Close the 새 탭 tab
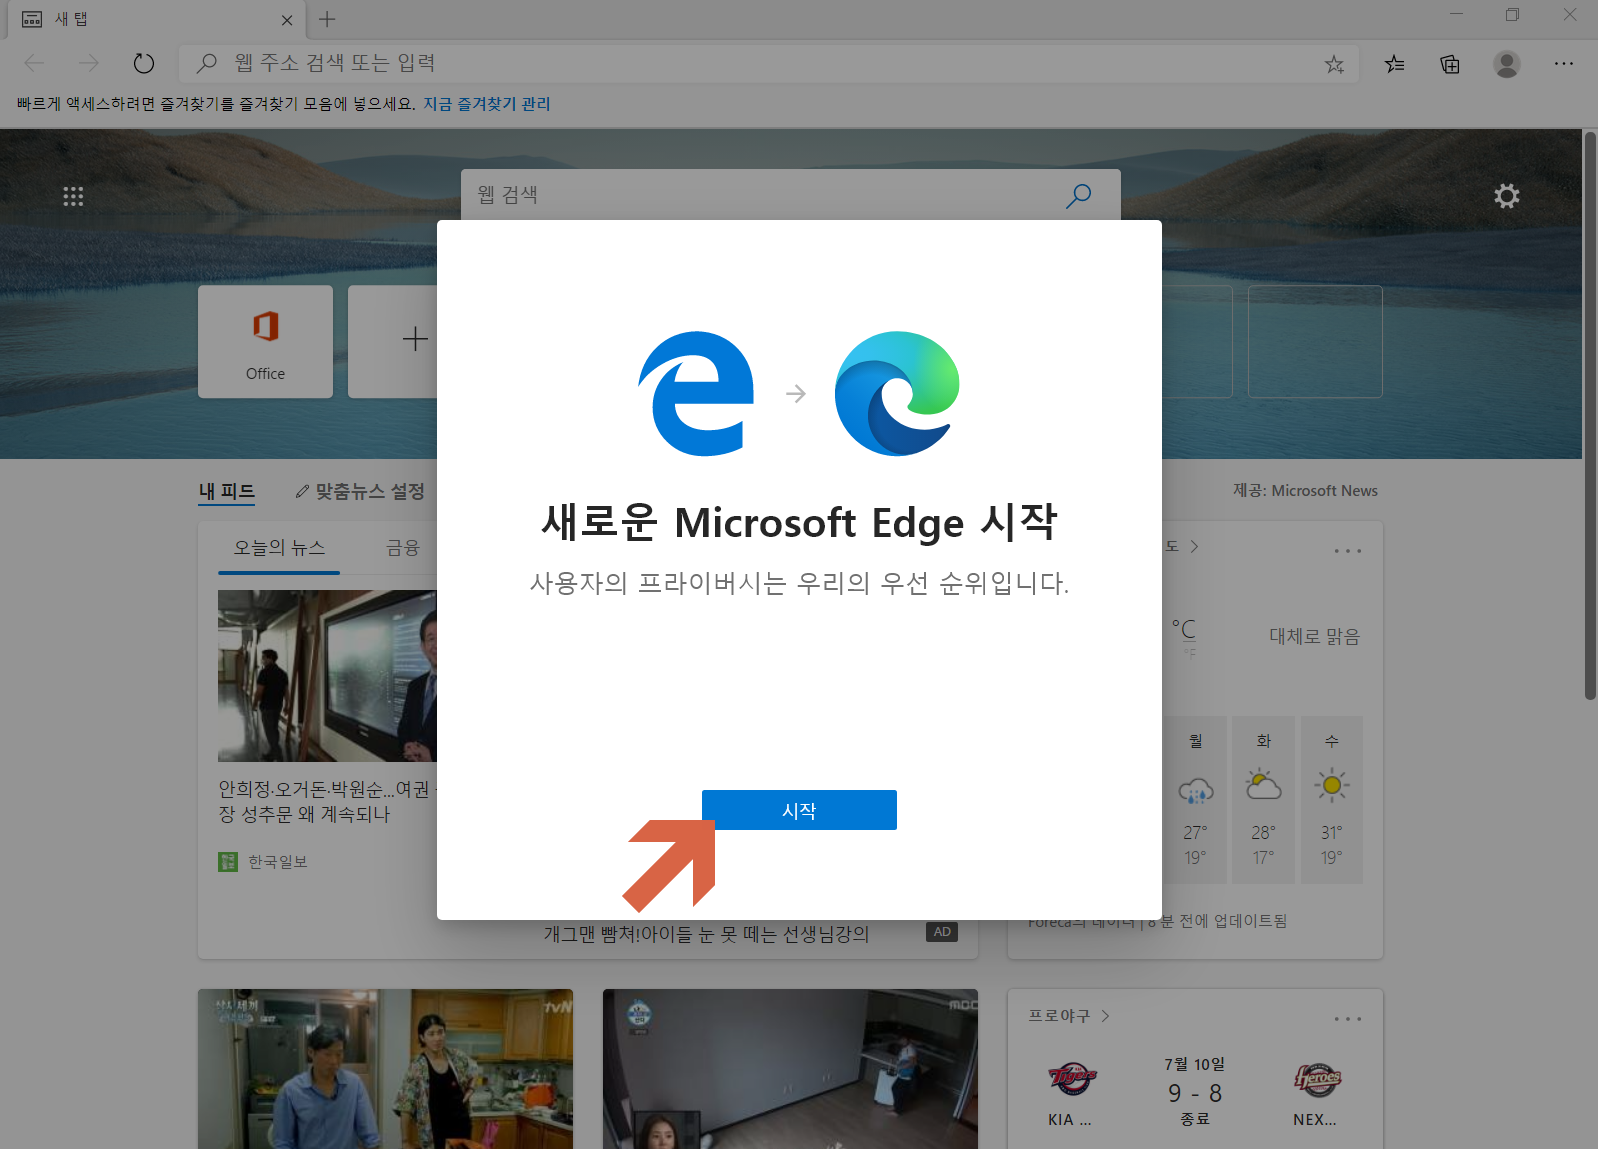This screenshot has height=1149, width=1598. coord(287,20)
